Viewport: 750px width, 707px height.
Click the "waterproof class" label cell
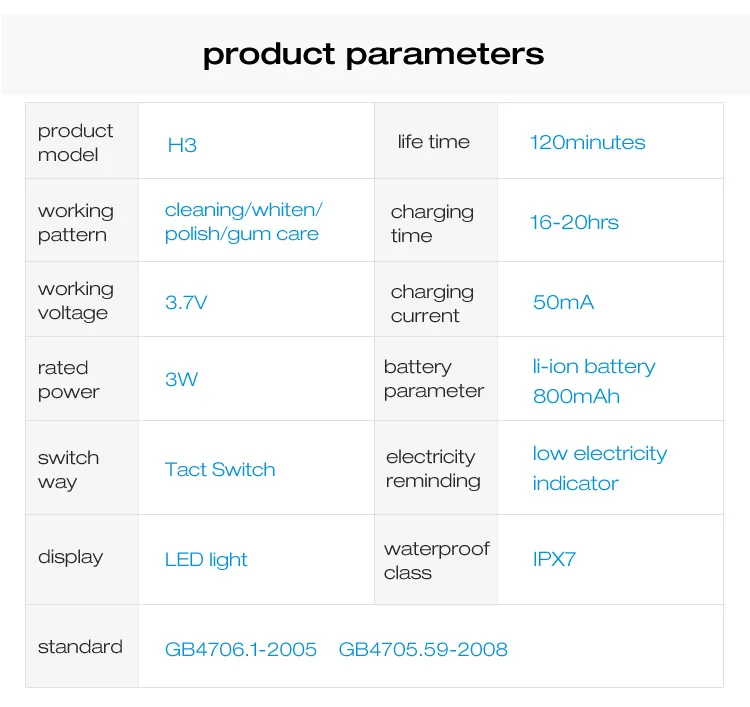click(436, 560)
